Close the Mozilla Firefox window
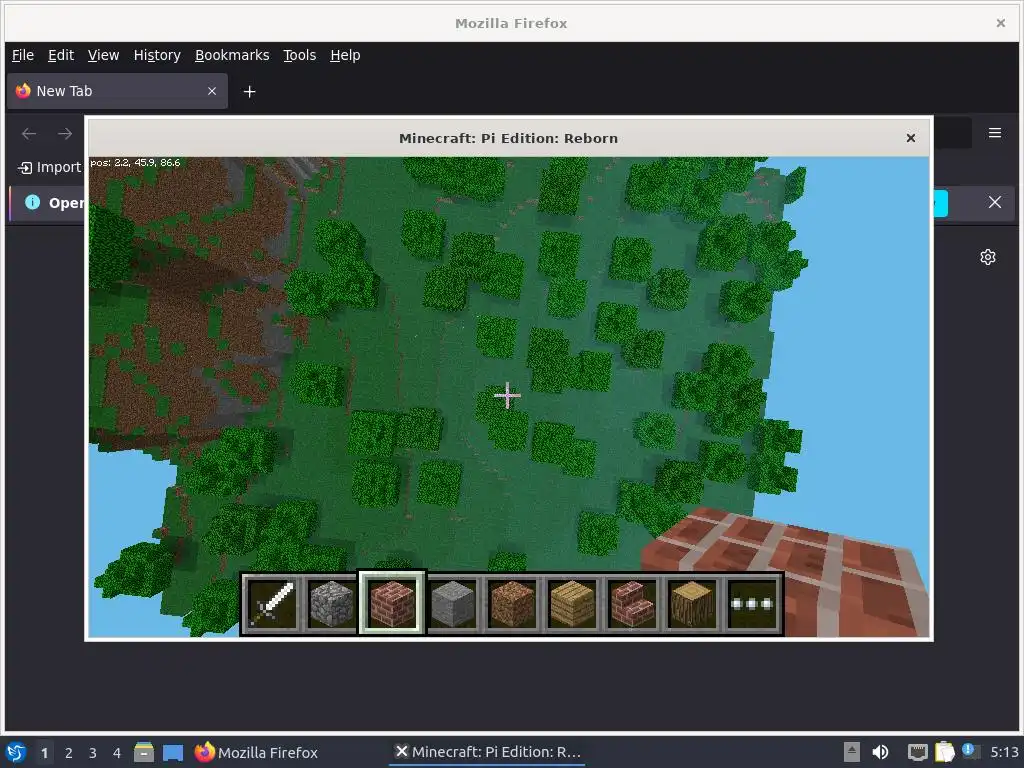Screen dimensions: 1024x768 click(1000, 24)
